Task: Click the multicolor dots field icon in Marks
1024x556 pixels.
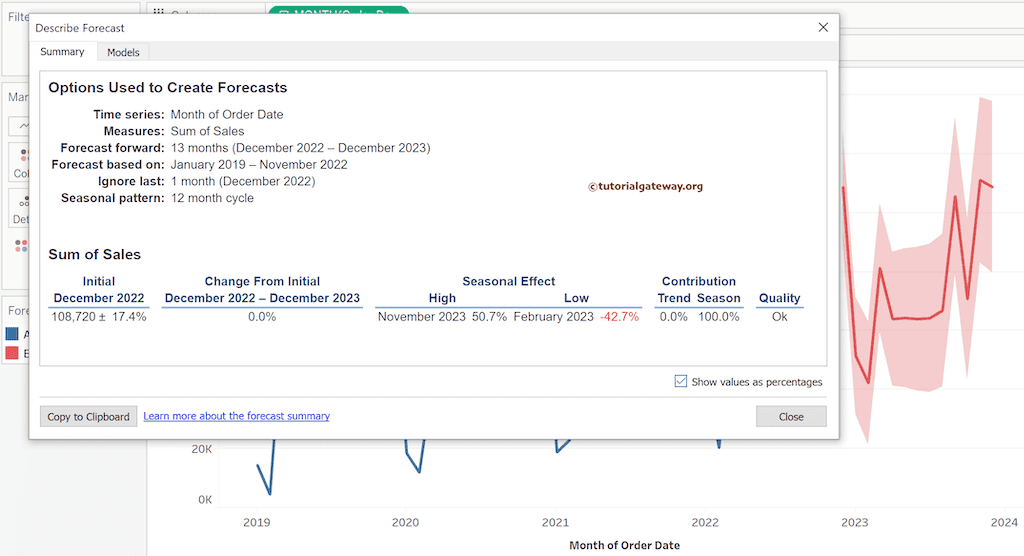Action: tap(20, 245)
